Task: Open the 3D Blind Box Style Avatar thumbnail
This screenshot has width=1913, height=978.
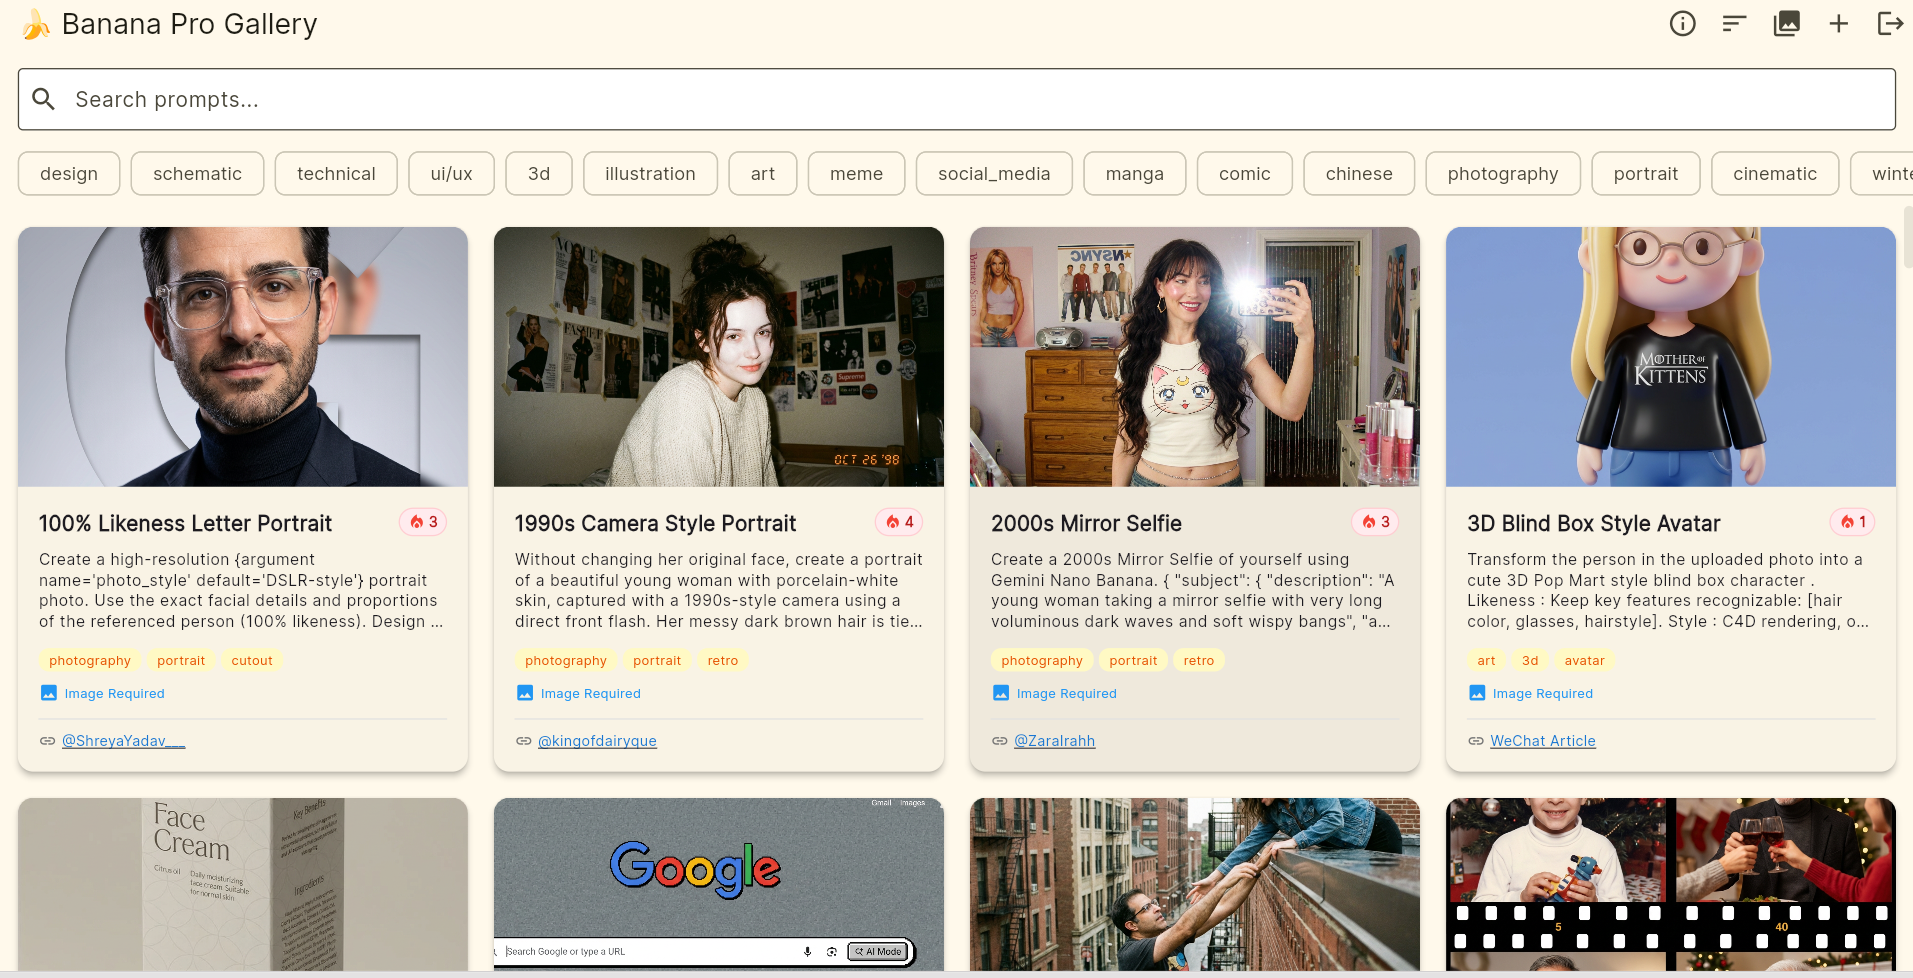Action: tap(1671, 357)
